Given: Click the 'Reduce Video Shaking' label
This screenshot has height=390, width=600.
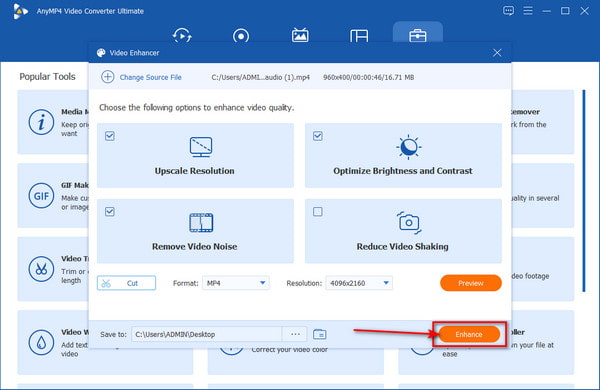Looking at the screenshot, I should (x=403, y=246).
